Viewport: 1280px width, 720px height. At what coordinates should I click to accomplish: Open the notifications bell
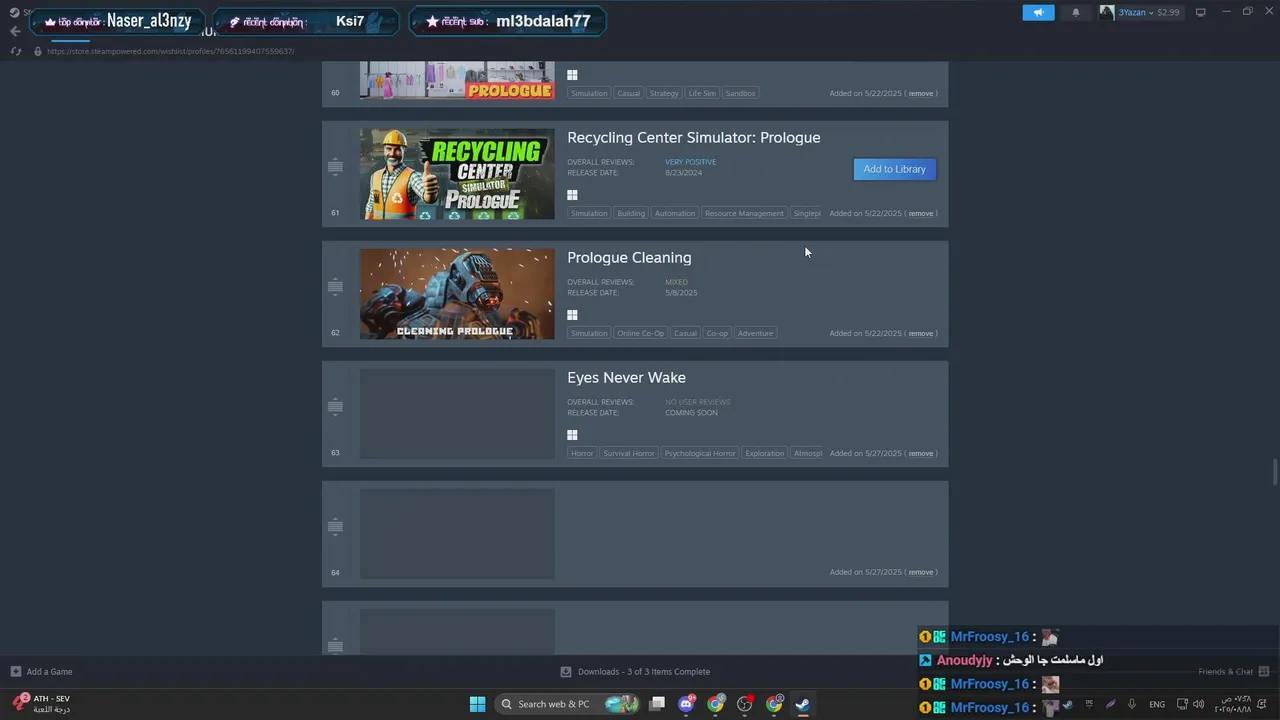[x=1076, y=12]
